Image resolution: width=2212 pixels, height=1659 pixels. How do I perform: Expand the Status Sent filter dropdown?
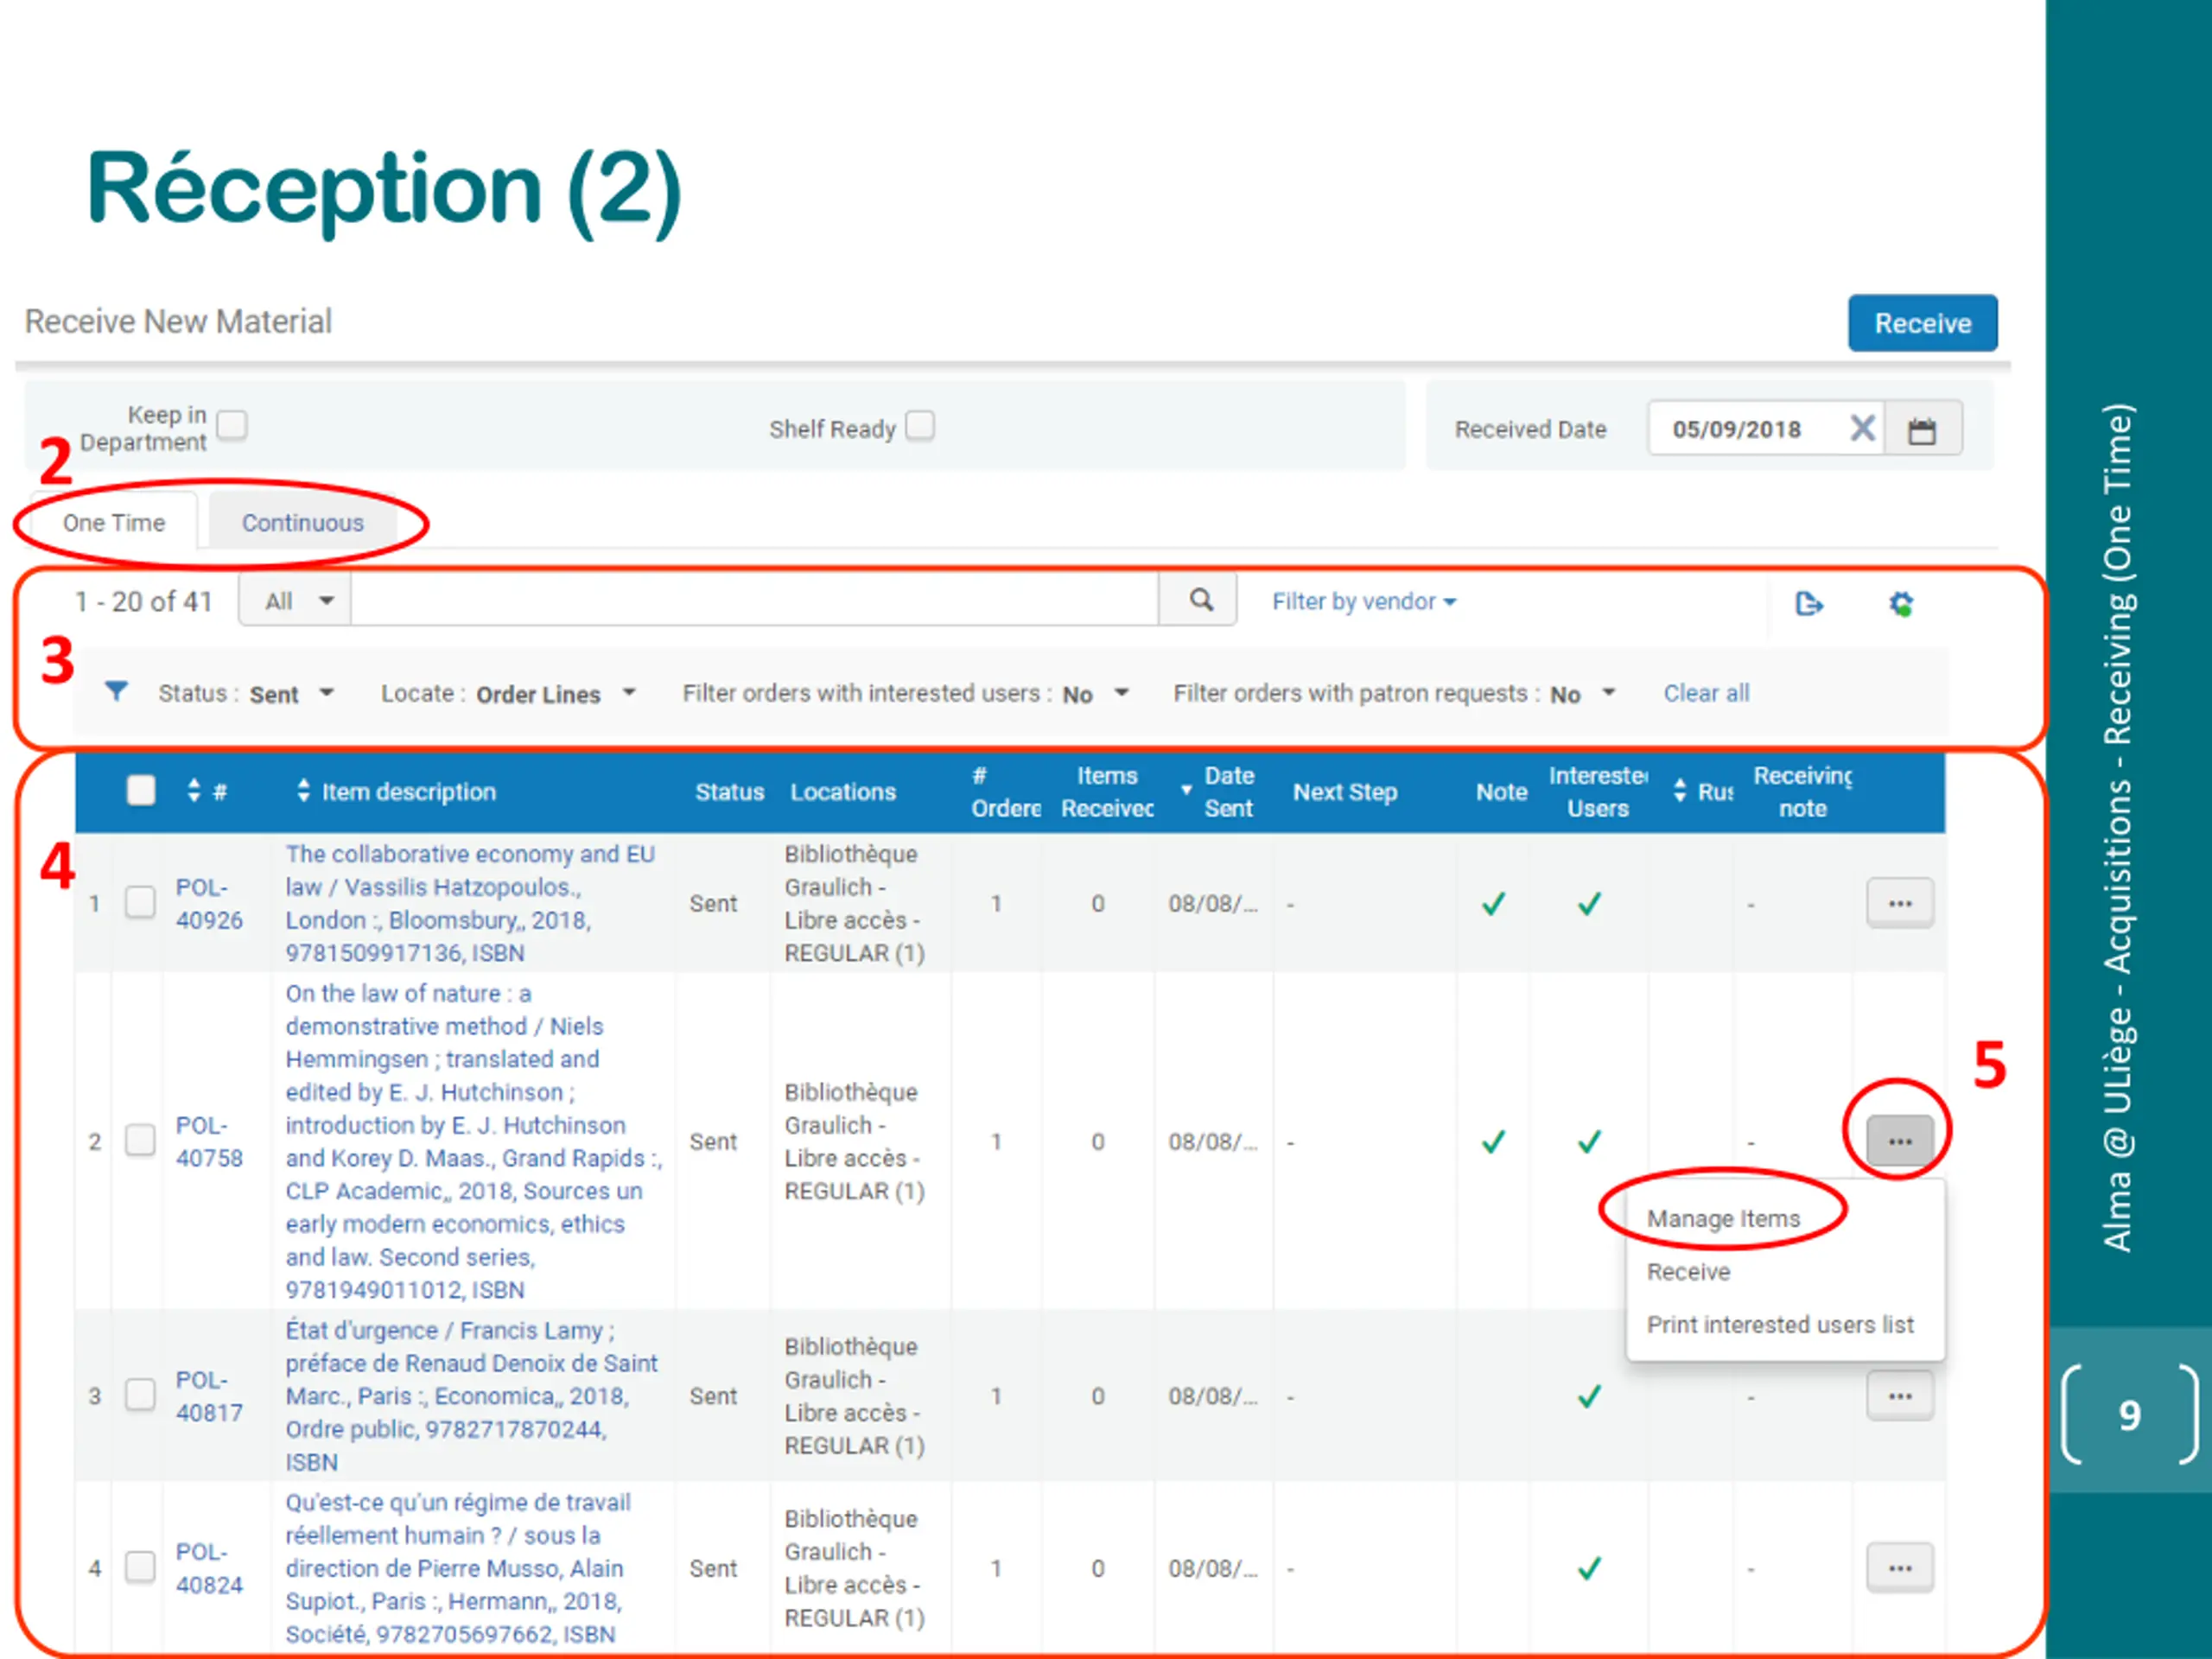(245, 693)
